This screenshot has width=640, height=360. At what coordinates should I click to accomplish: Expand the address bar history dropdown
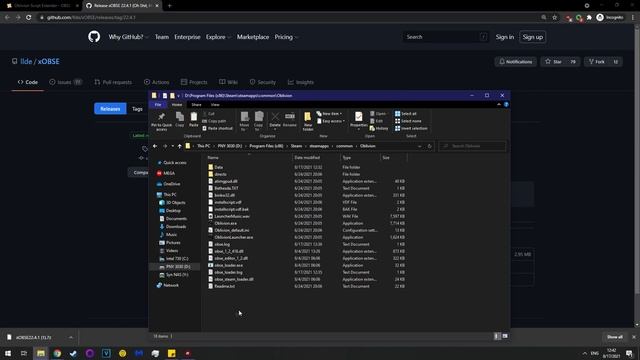click(420, 146)
